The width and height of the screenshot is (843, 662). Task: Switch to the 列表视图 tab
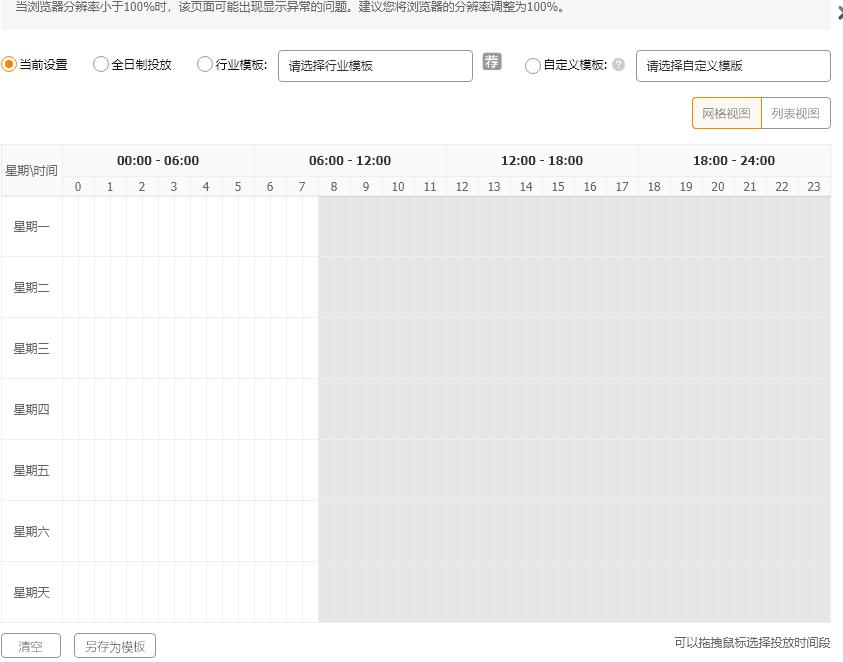tap(795, 113)
